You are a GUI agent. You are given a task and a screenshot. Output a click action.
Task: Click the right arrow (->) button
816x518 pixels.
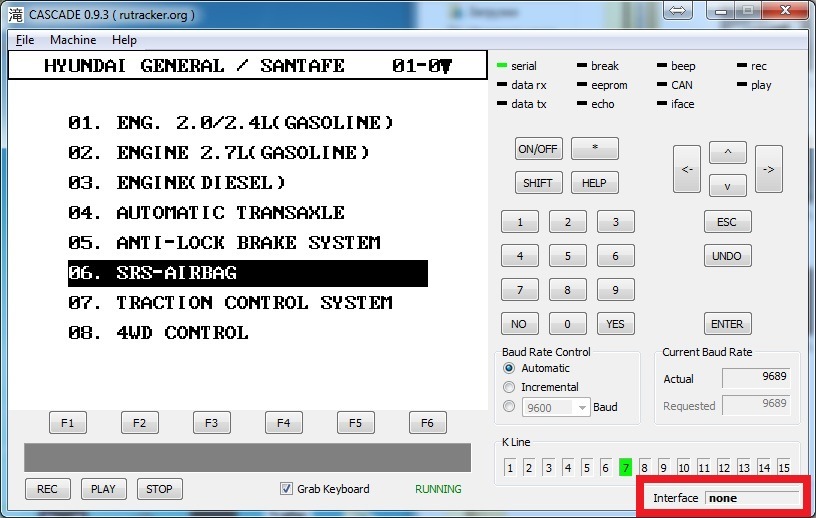pos(769,169)
